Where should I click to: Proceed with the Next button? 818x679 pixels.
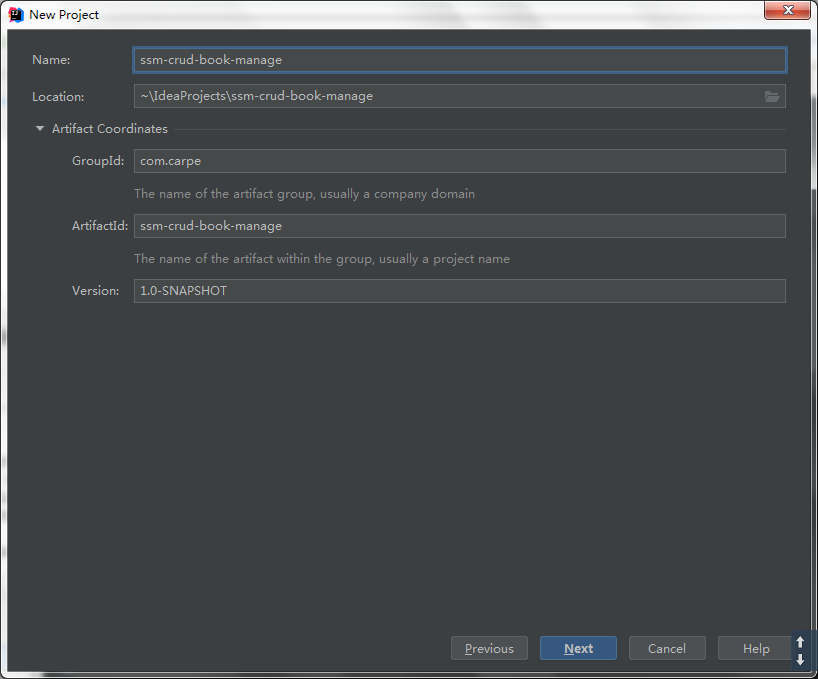click(x=578, y=648)
